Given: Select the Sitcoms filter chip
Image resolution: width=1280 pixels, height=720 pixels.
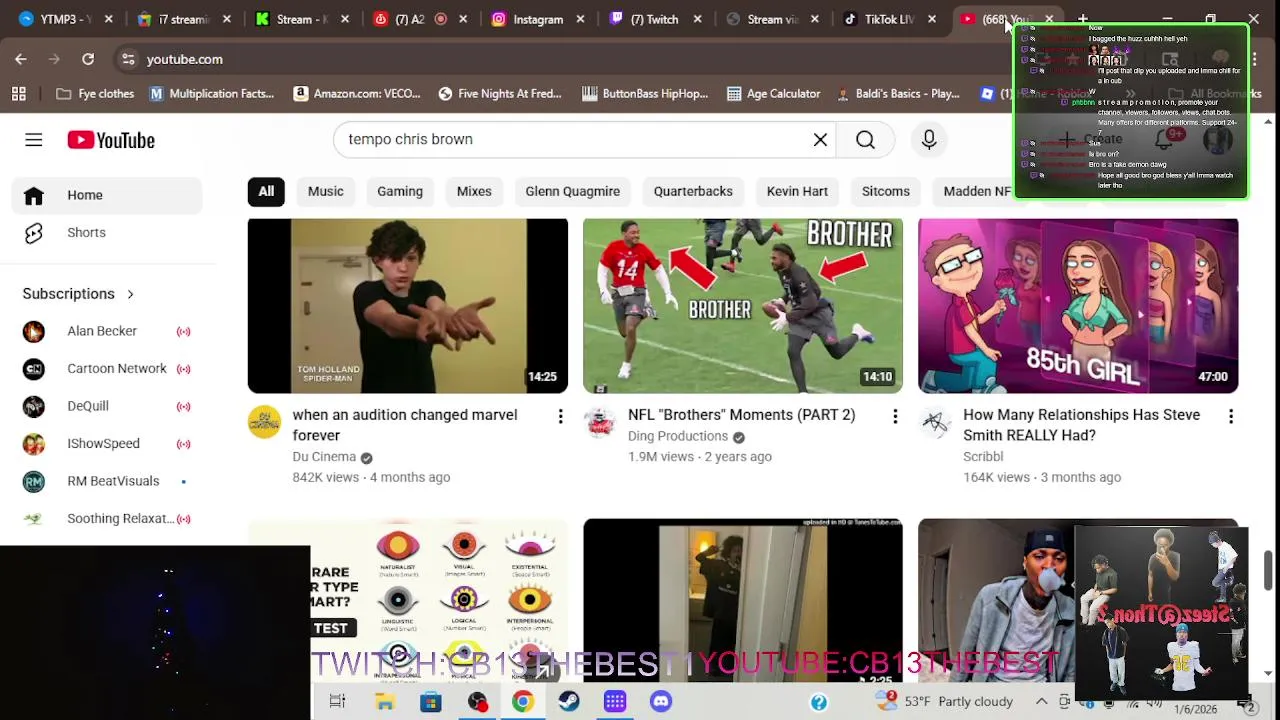Looking at the screenshot, I should pyautogui.click(x=886, y=191).
